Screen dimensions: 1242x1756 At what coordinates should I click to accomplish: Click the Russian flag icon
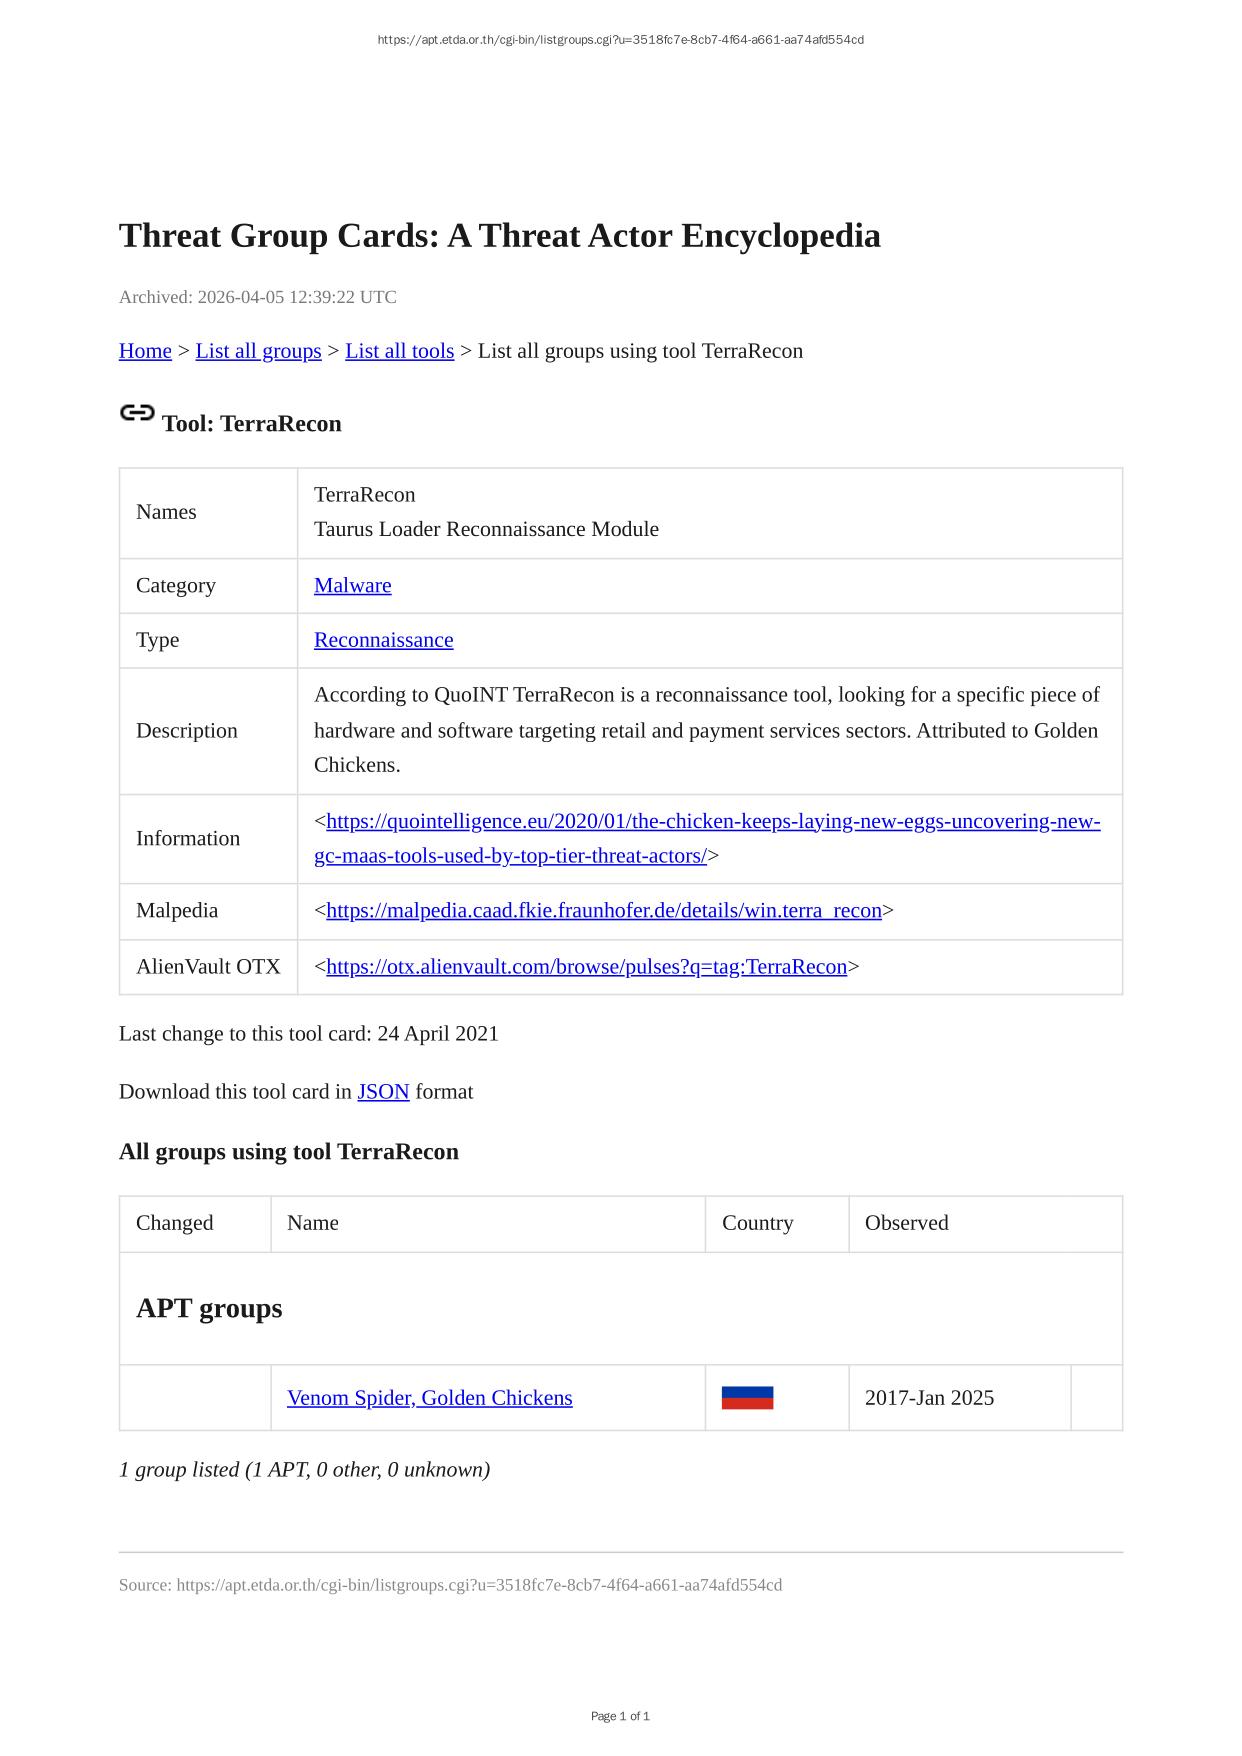(x=747, y=1397)
